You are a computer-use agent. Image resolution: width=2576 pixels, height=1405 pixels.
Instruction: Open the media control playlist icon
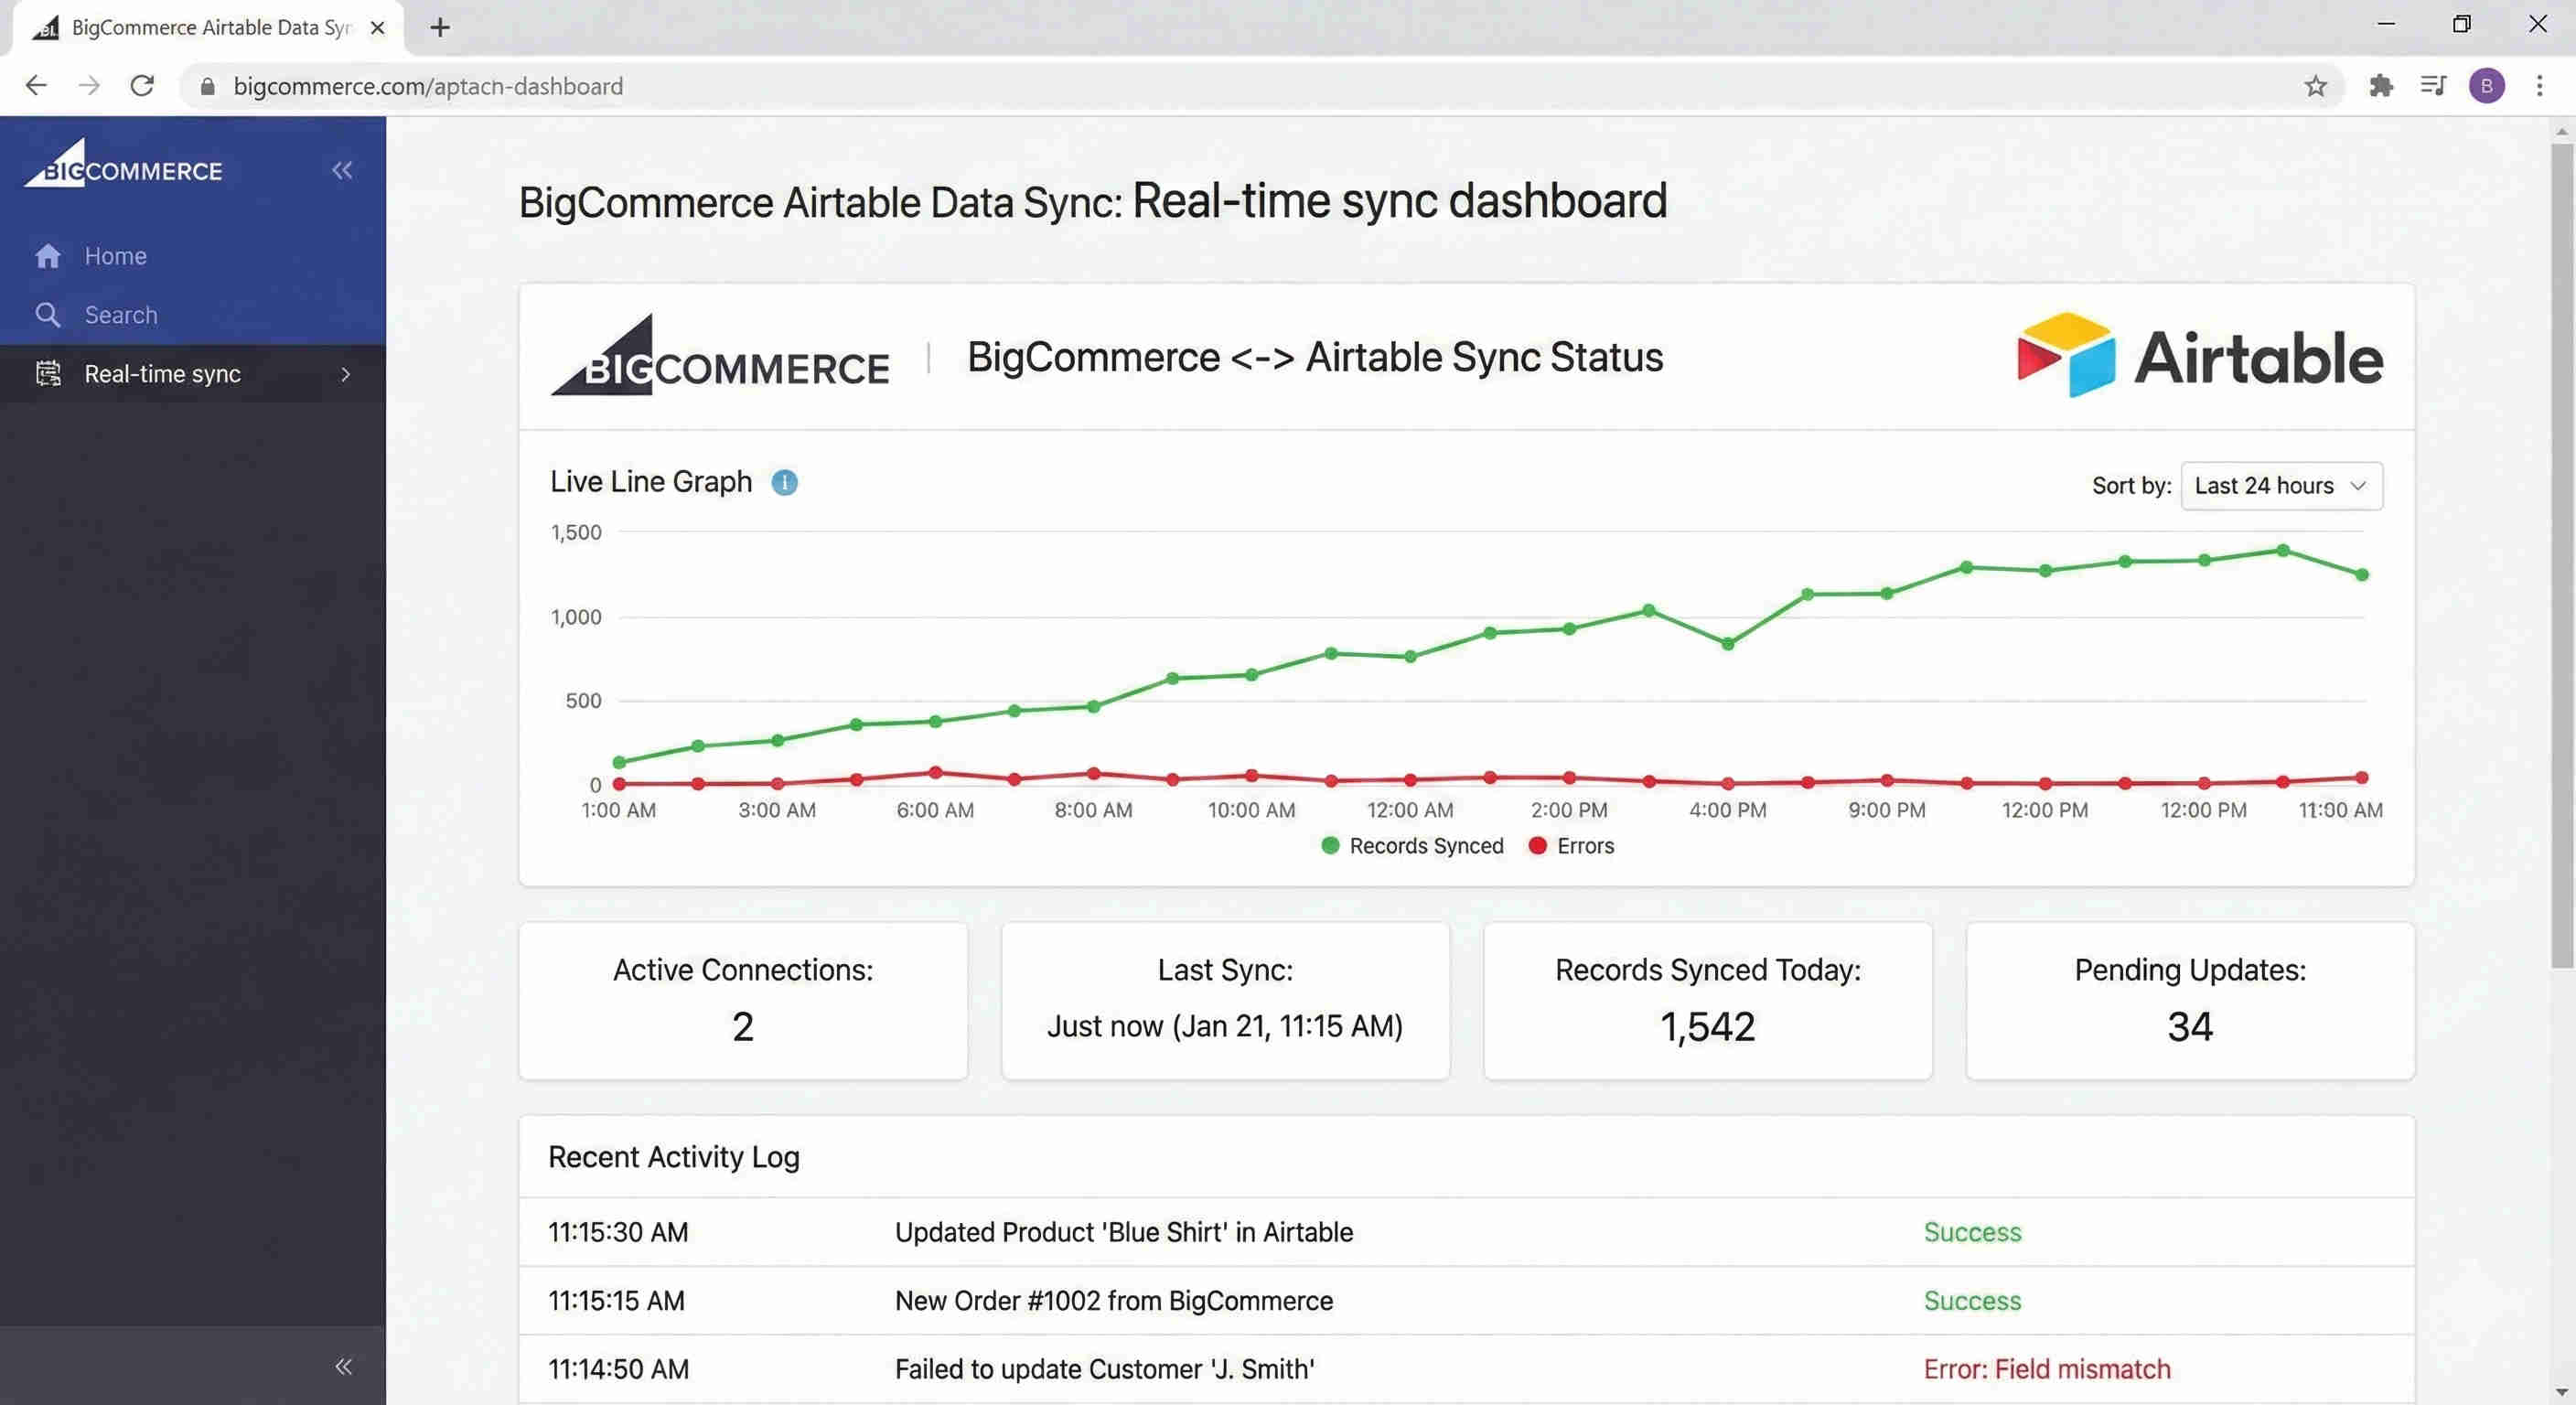pos(2433,86)
